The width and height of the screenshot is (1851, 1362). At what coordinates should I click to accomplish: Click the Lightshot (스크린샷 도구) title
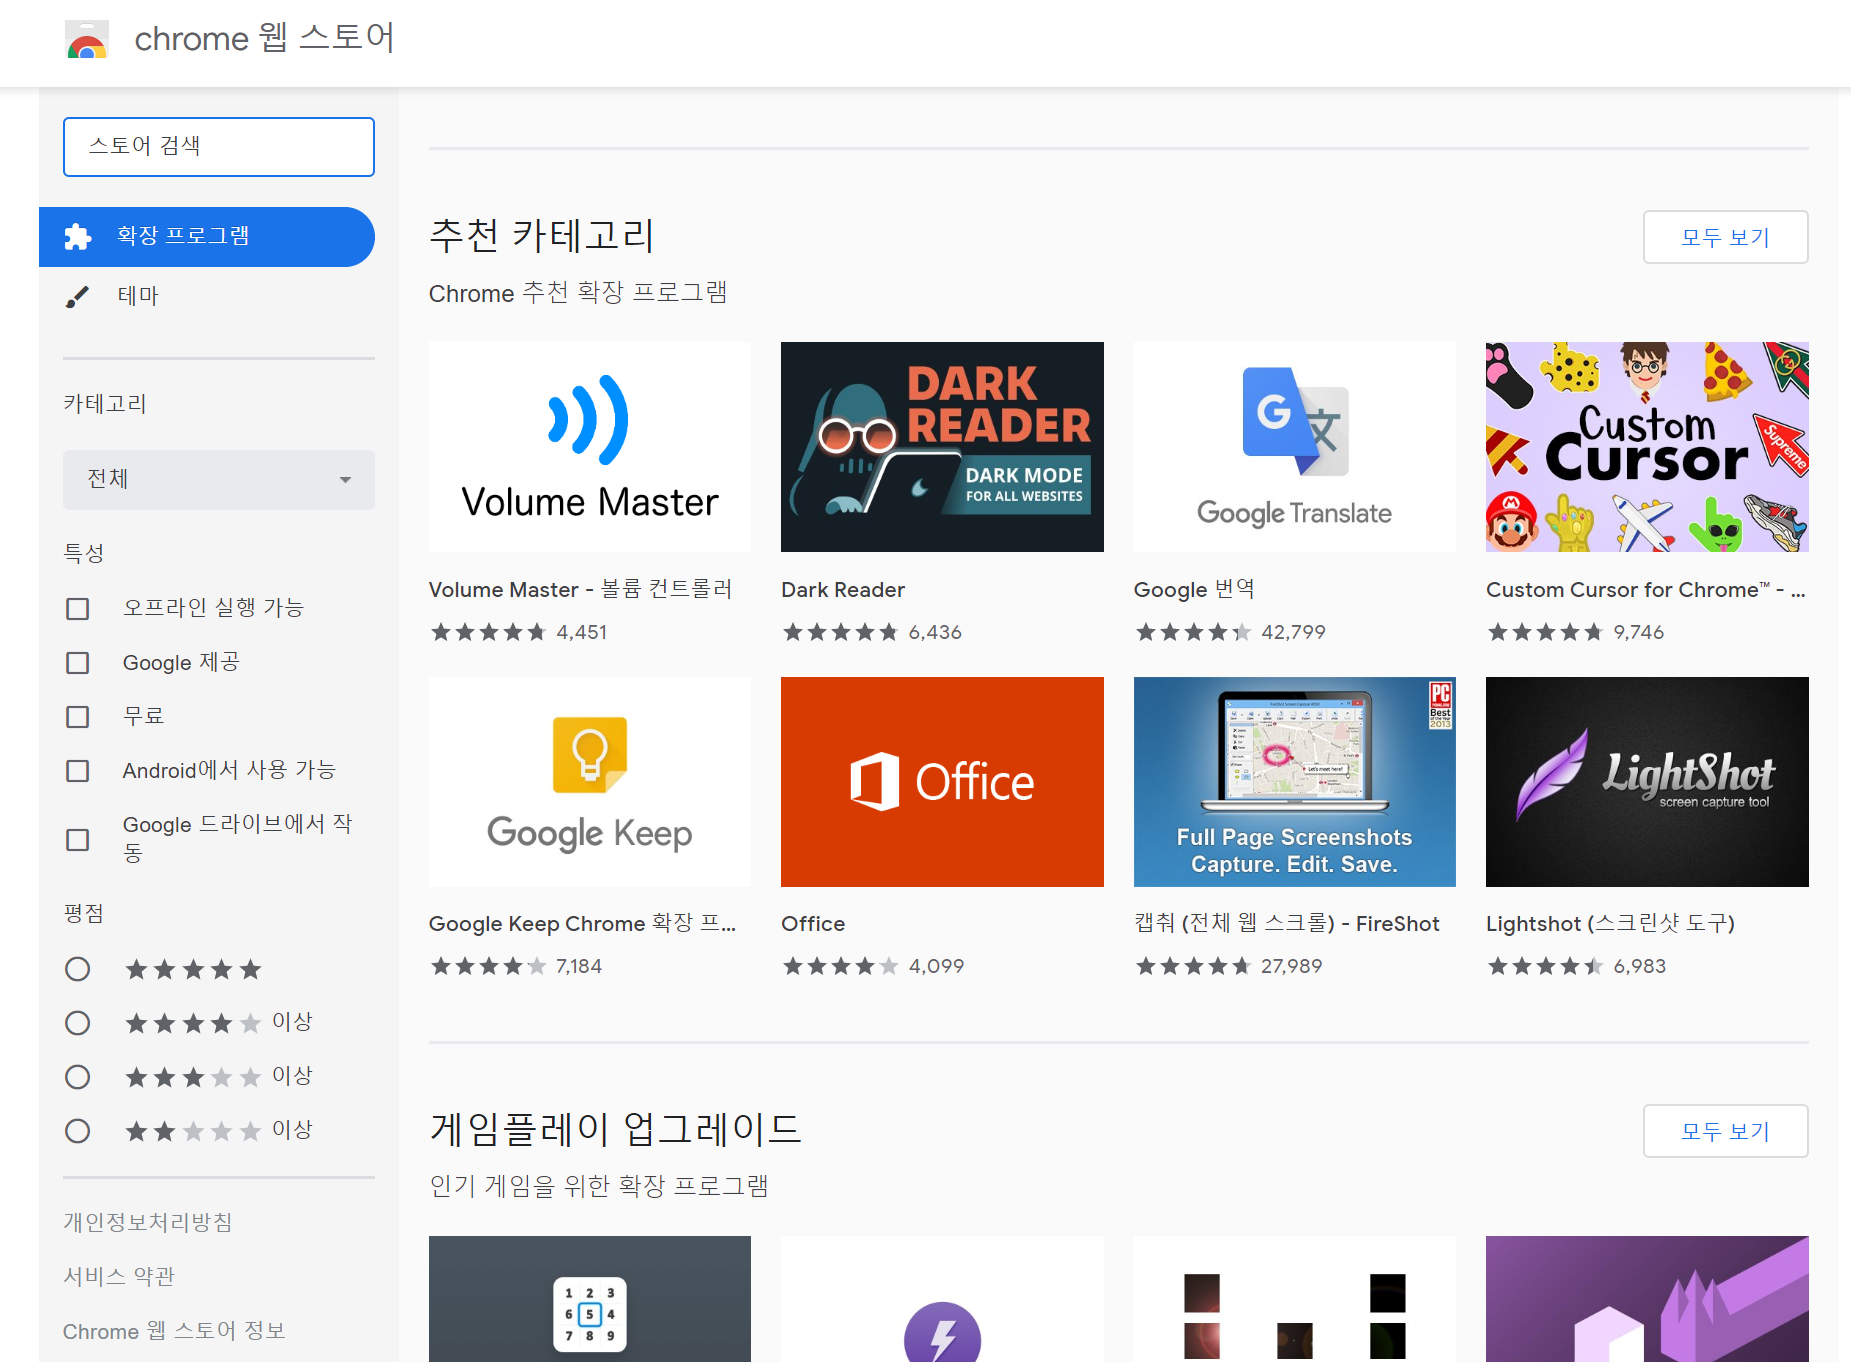coord(1610,923)
